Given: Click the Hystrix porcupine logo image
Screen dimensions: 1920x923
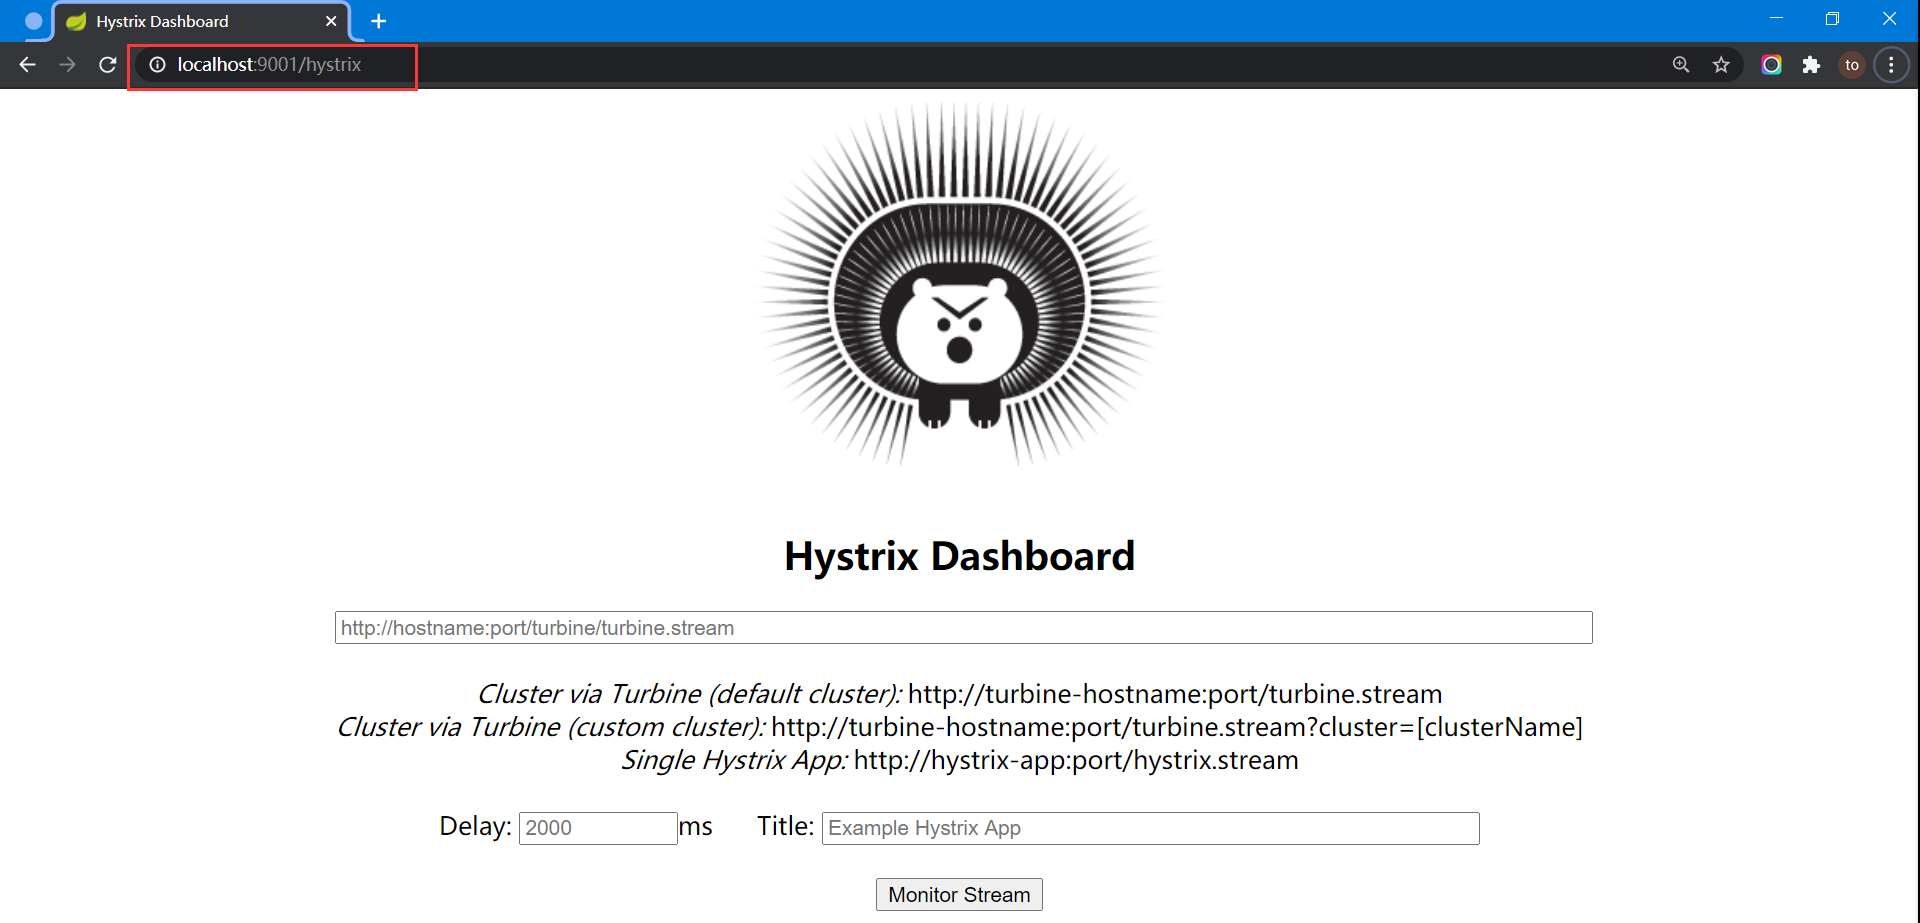Looking at the screenshot, I should [959, 285].
